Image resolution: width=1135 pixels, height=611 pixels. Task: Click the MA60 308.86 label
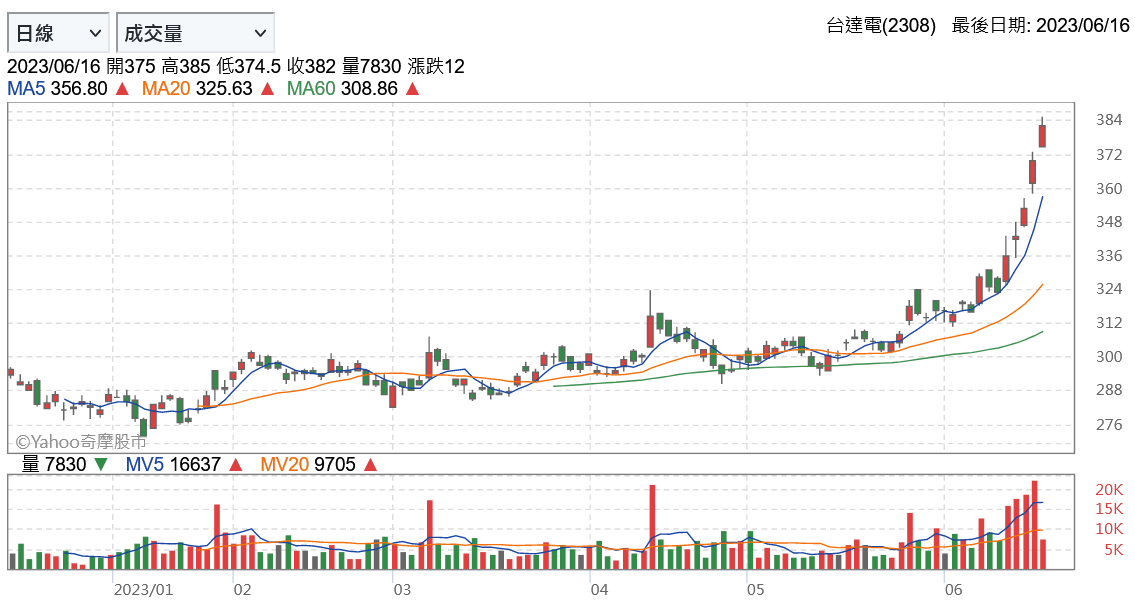click(342, 89)
